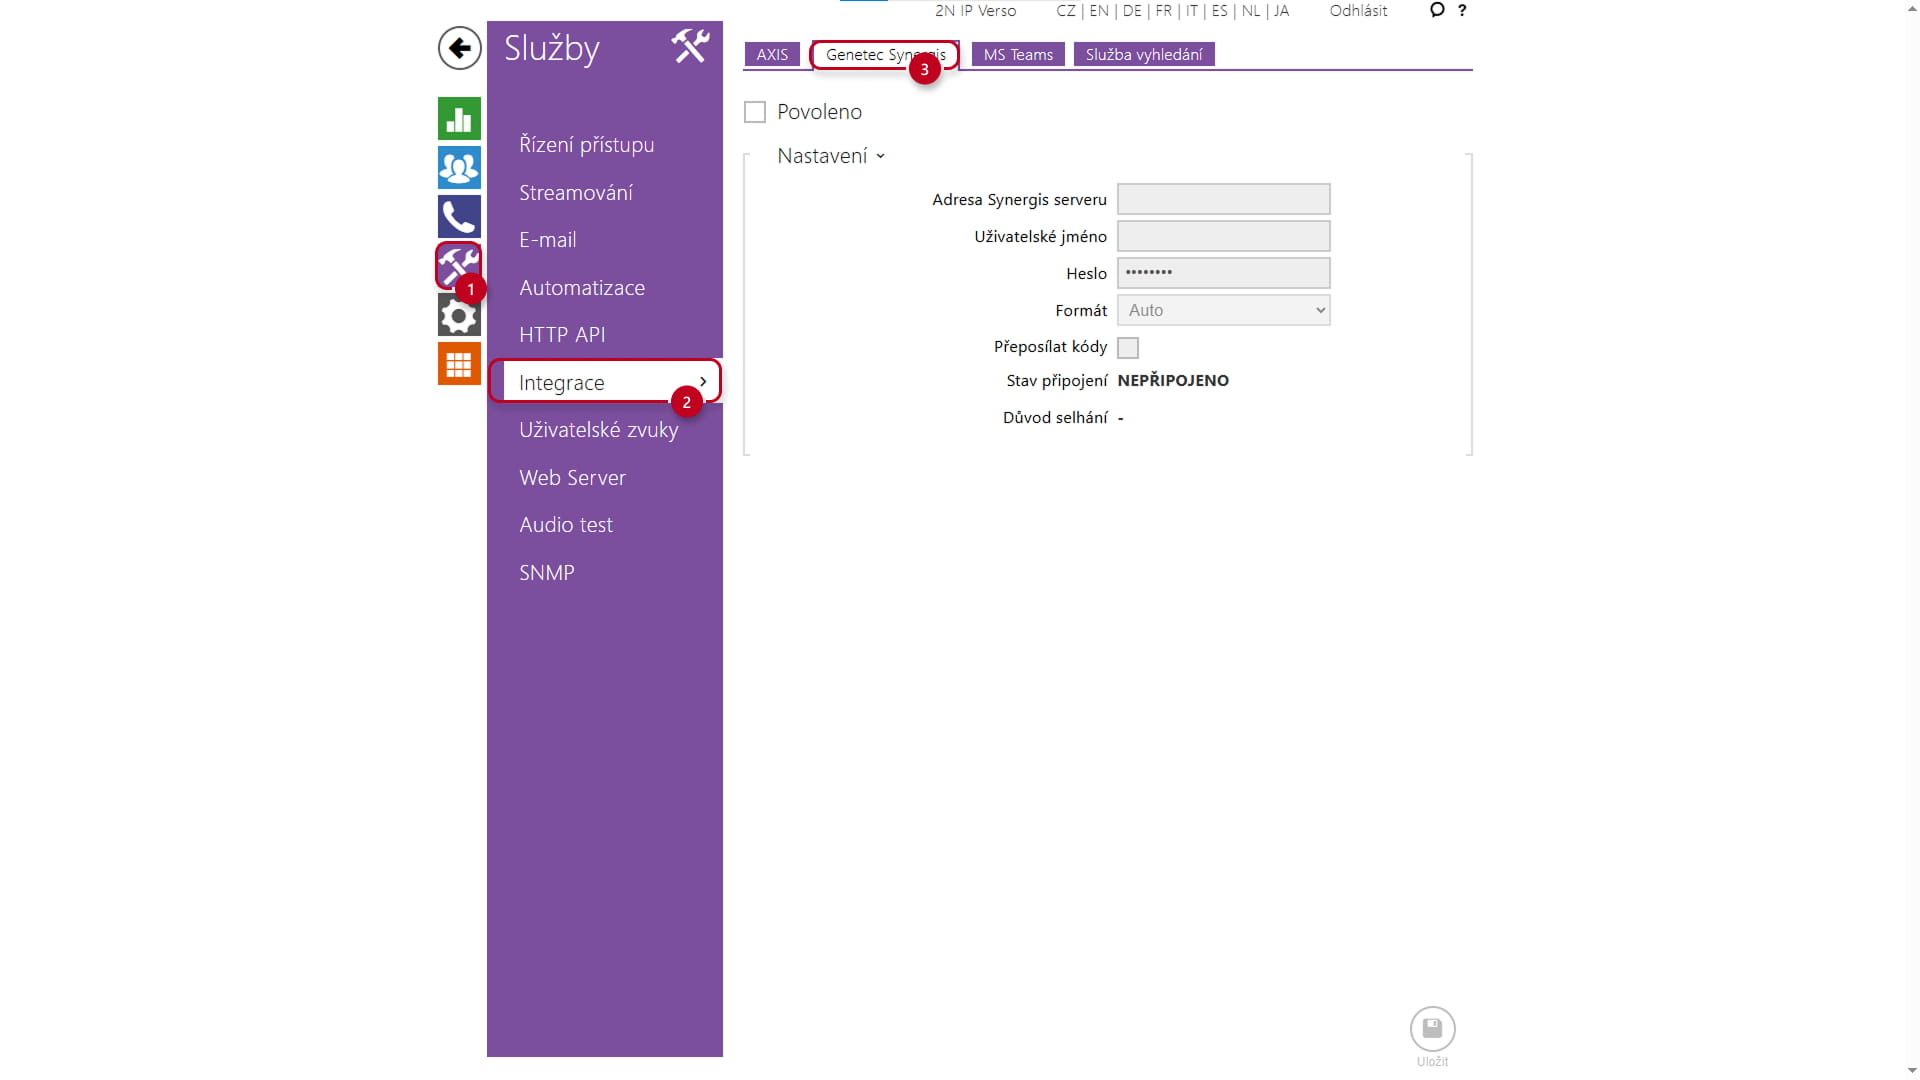1920x1080 pixels.
Task: Open the Formát dropdown
Action: click(x=1223, y=310)
